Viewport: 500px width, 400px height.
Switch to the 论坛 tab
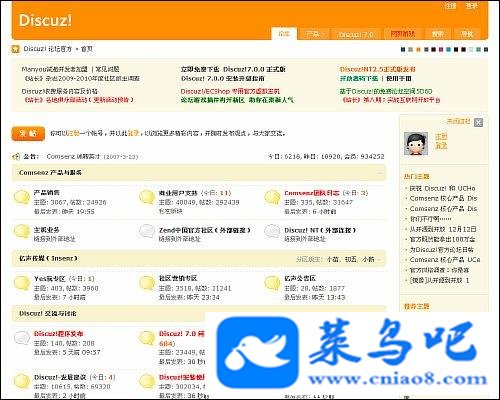pyautogui.click(x=284, y=34)
